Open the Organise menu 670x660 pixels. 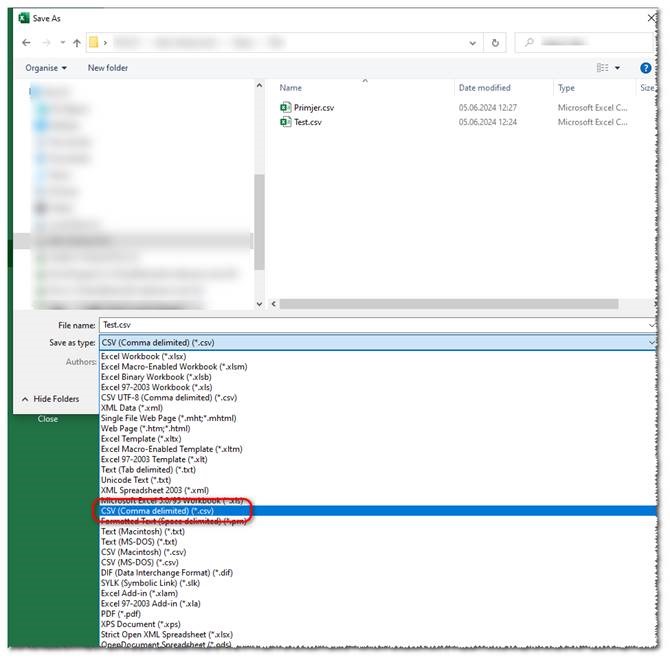46,68
